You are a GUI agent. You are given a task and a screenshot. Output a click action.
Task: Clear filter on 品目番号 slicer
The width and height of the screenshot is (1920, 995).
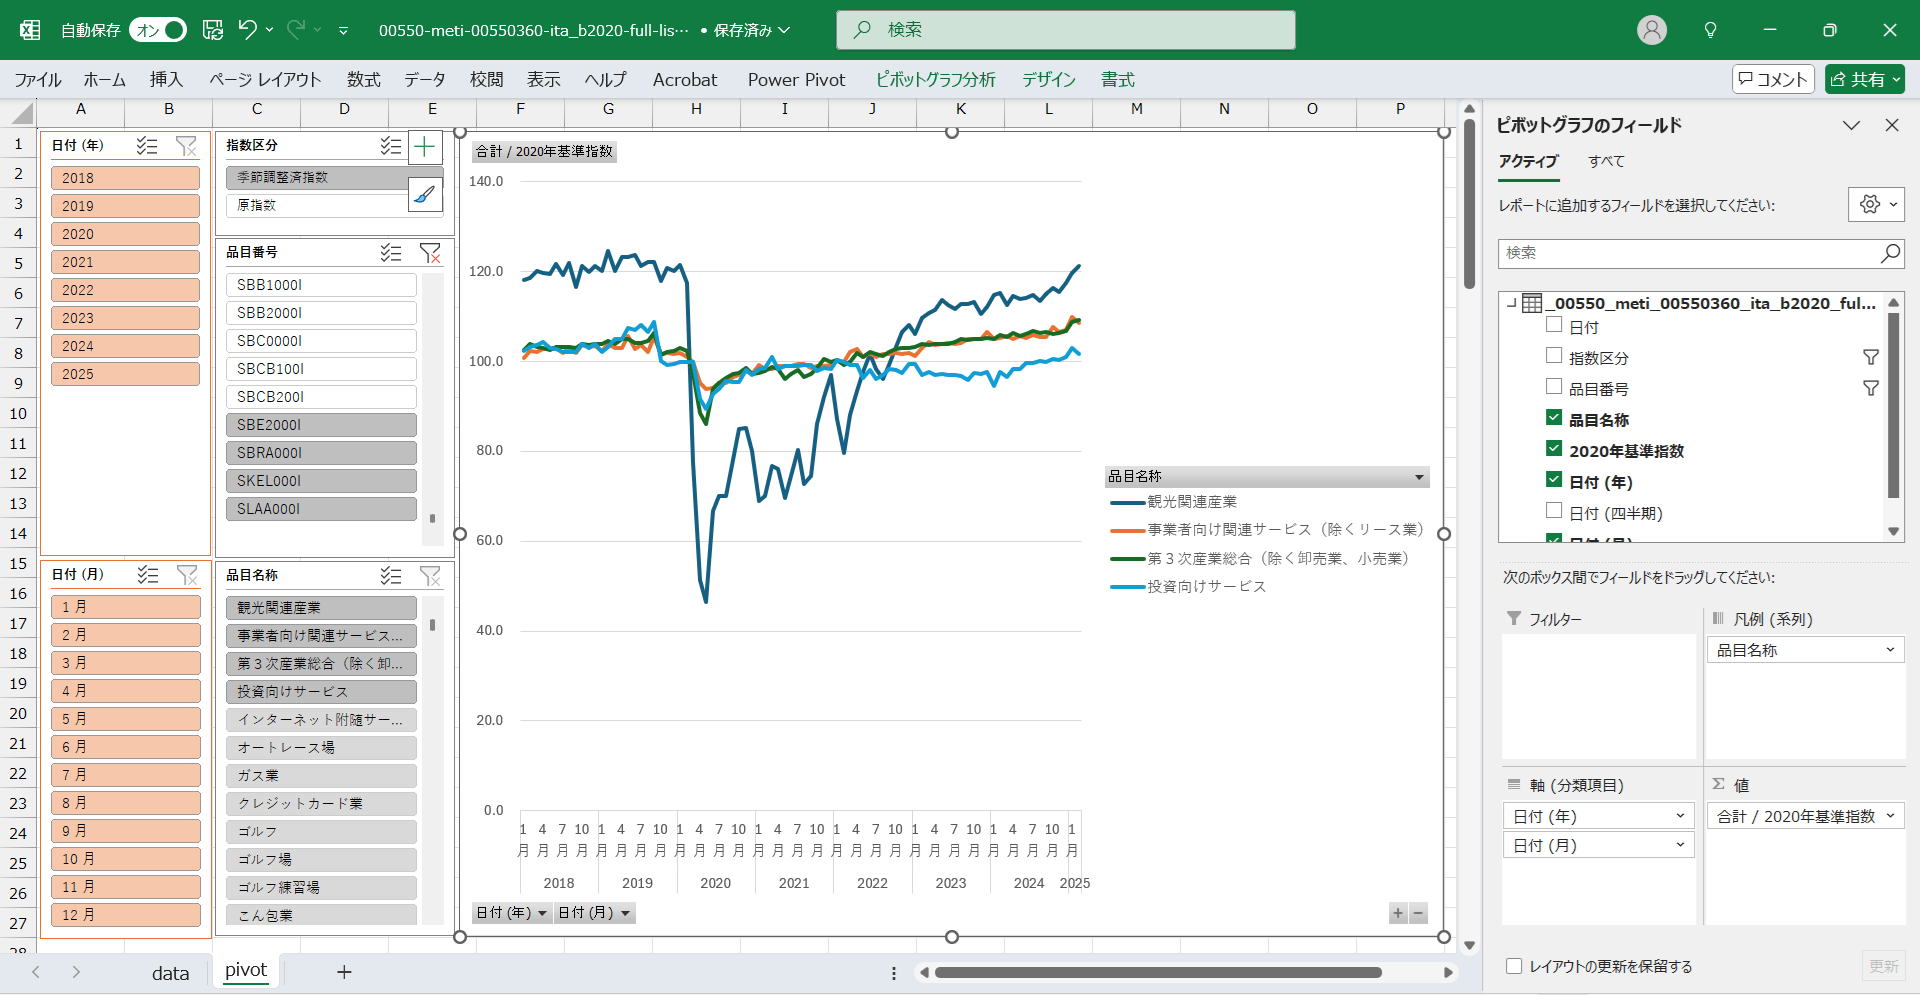click(x=430, y=253)
